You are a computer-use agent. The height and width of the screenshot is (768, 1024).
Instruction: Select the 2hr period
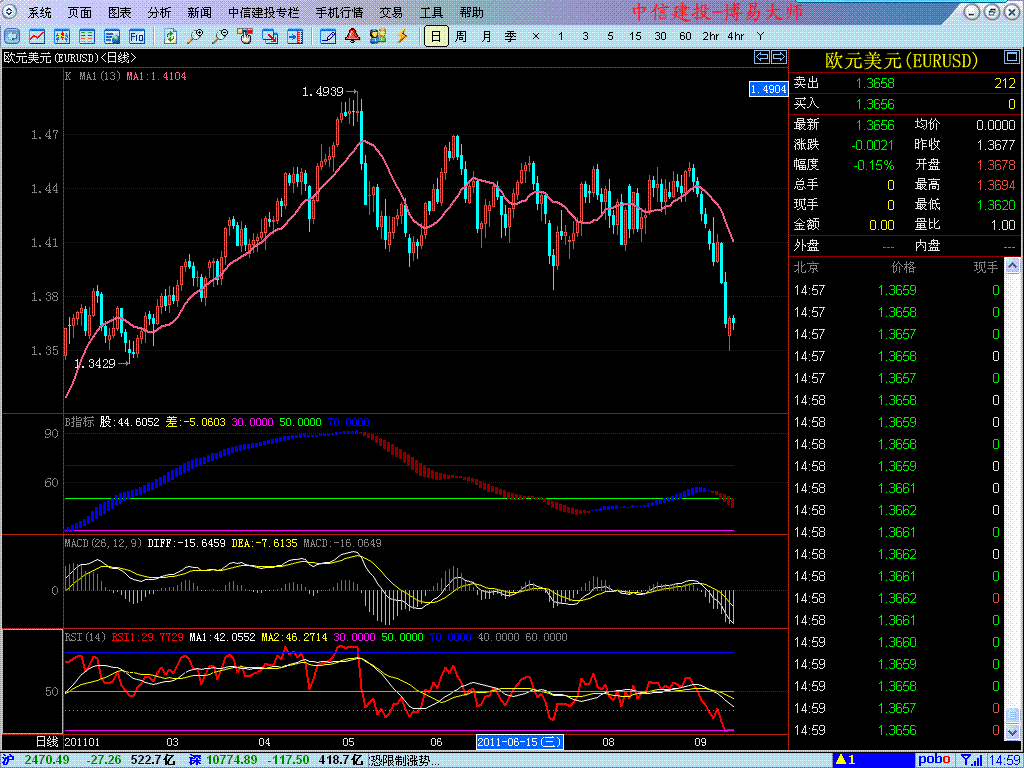(x=711, y=37)
